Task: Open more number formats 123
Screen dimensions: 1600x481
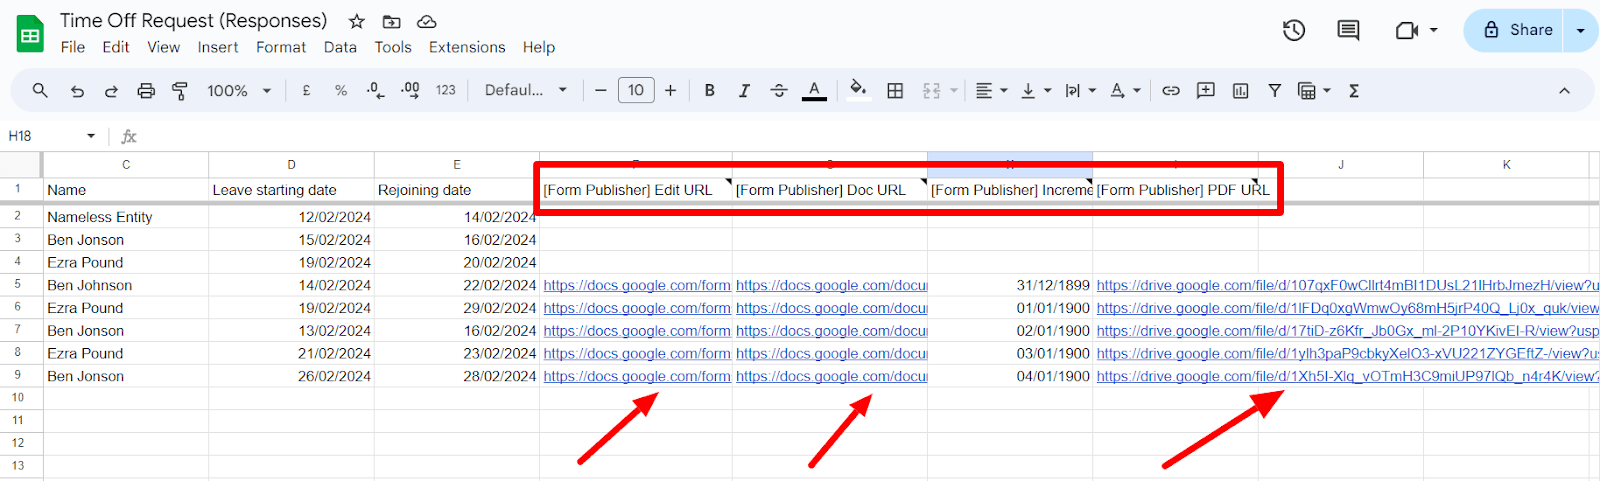Action: coord(446,90)
